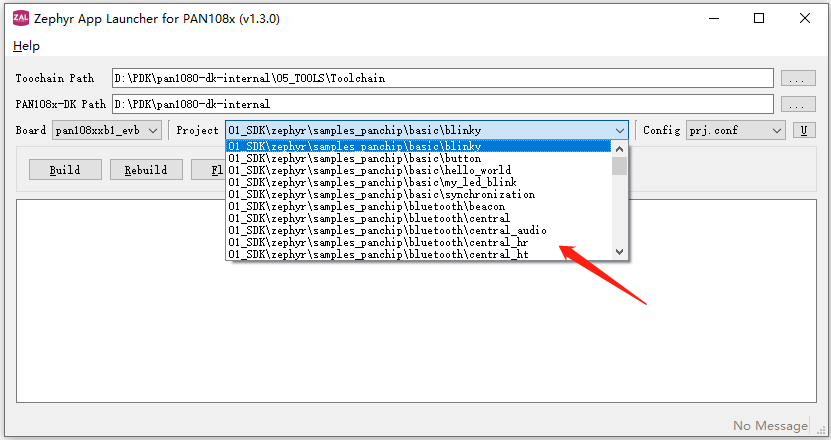Viewport: 831px width, 440px height.
Task: Collapse the Project combo box arrow
Action: point(620,130)
